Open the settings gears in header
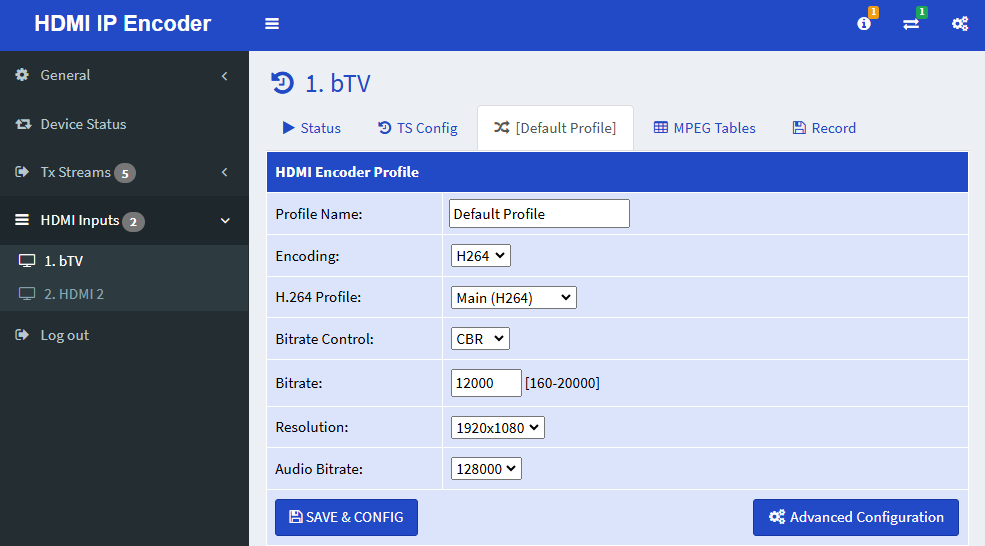 (960, 24)
